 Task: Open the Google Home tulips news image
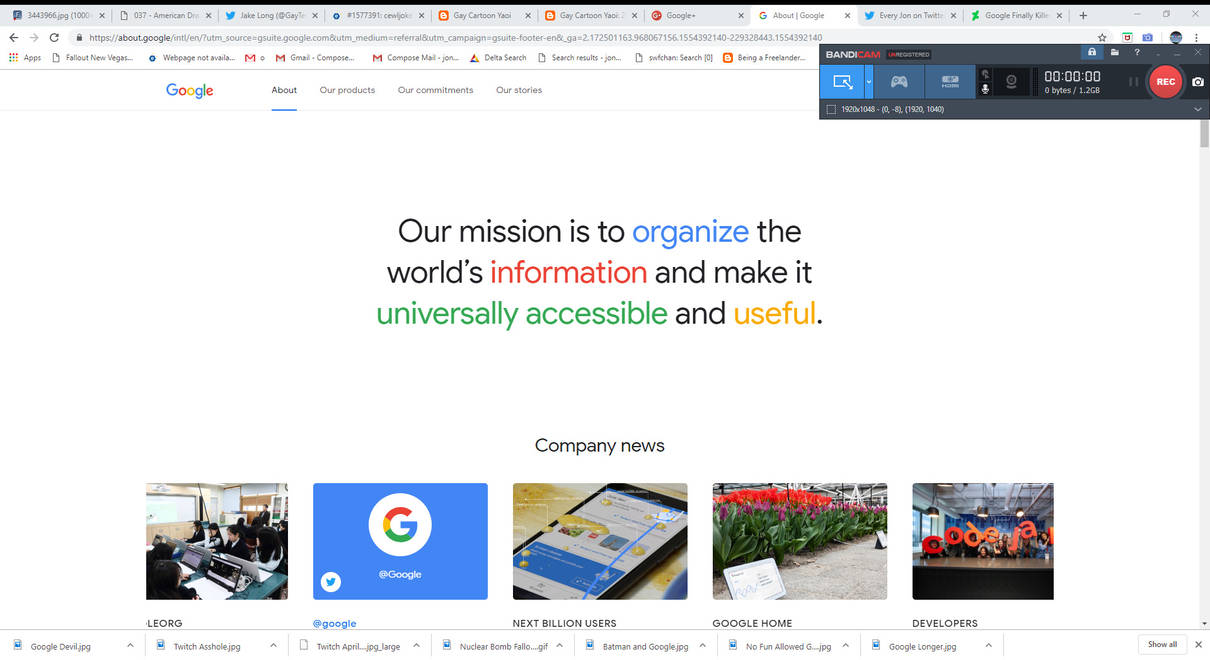point(800,541)
